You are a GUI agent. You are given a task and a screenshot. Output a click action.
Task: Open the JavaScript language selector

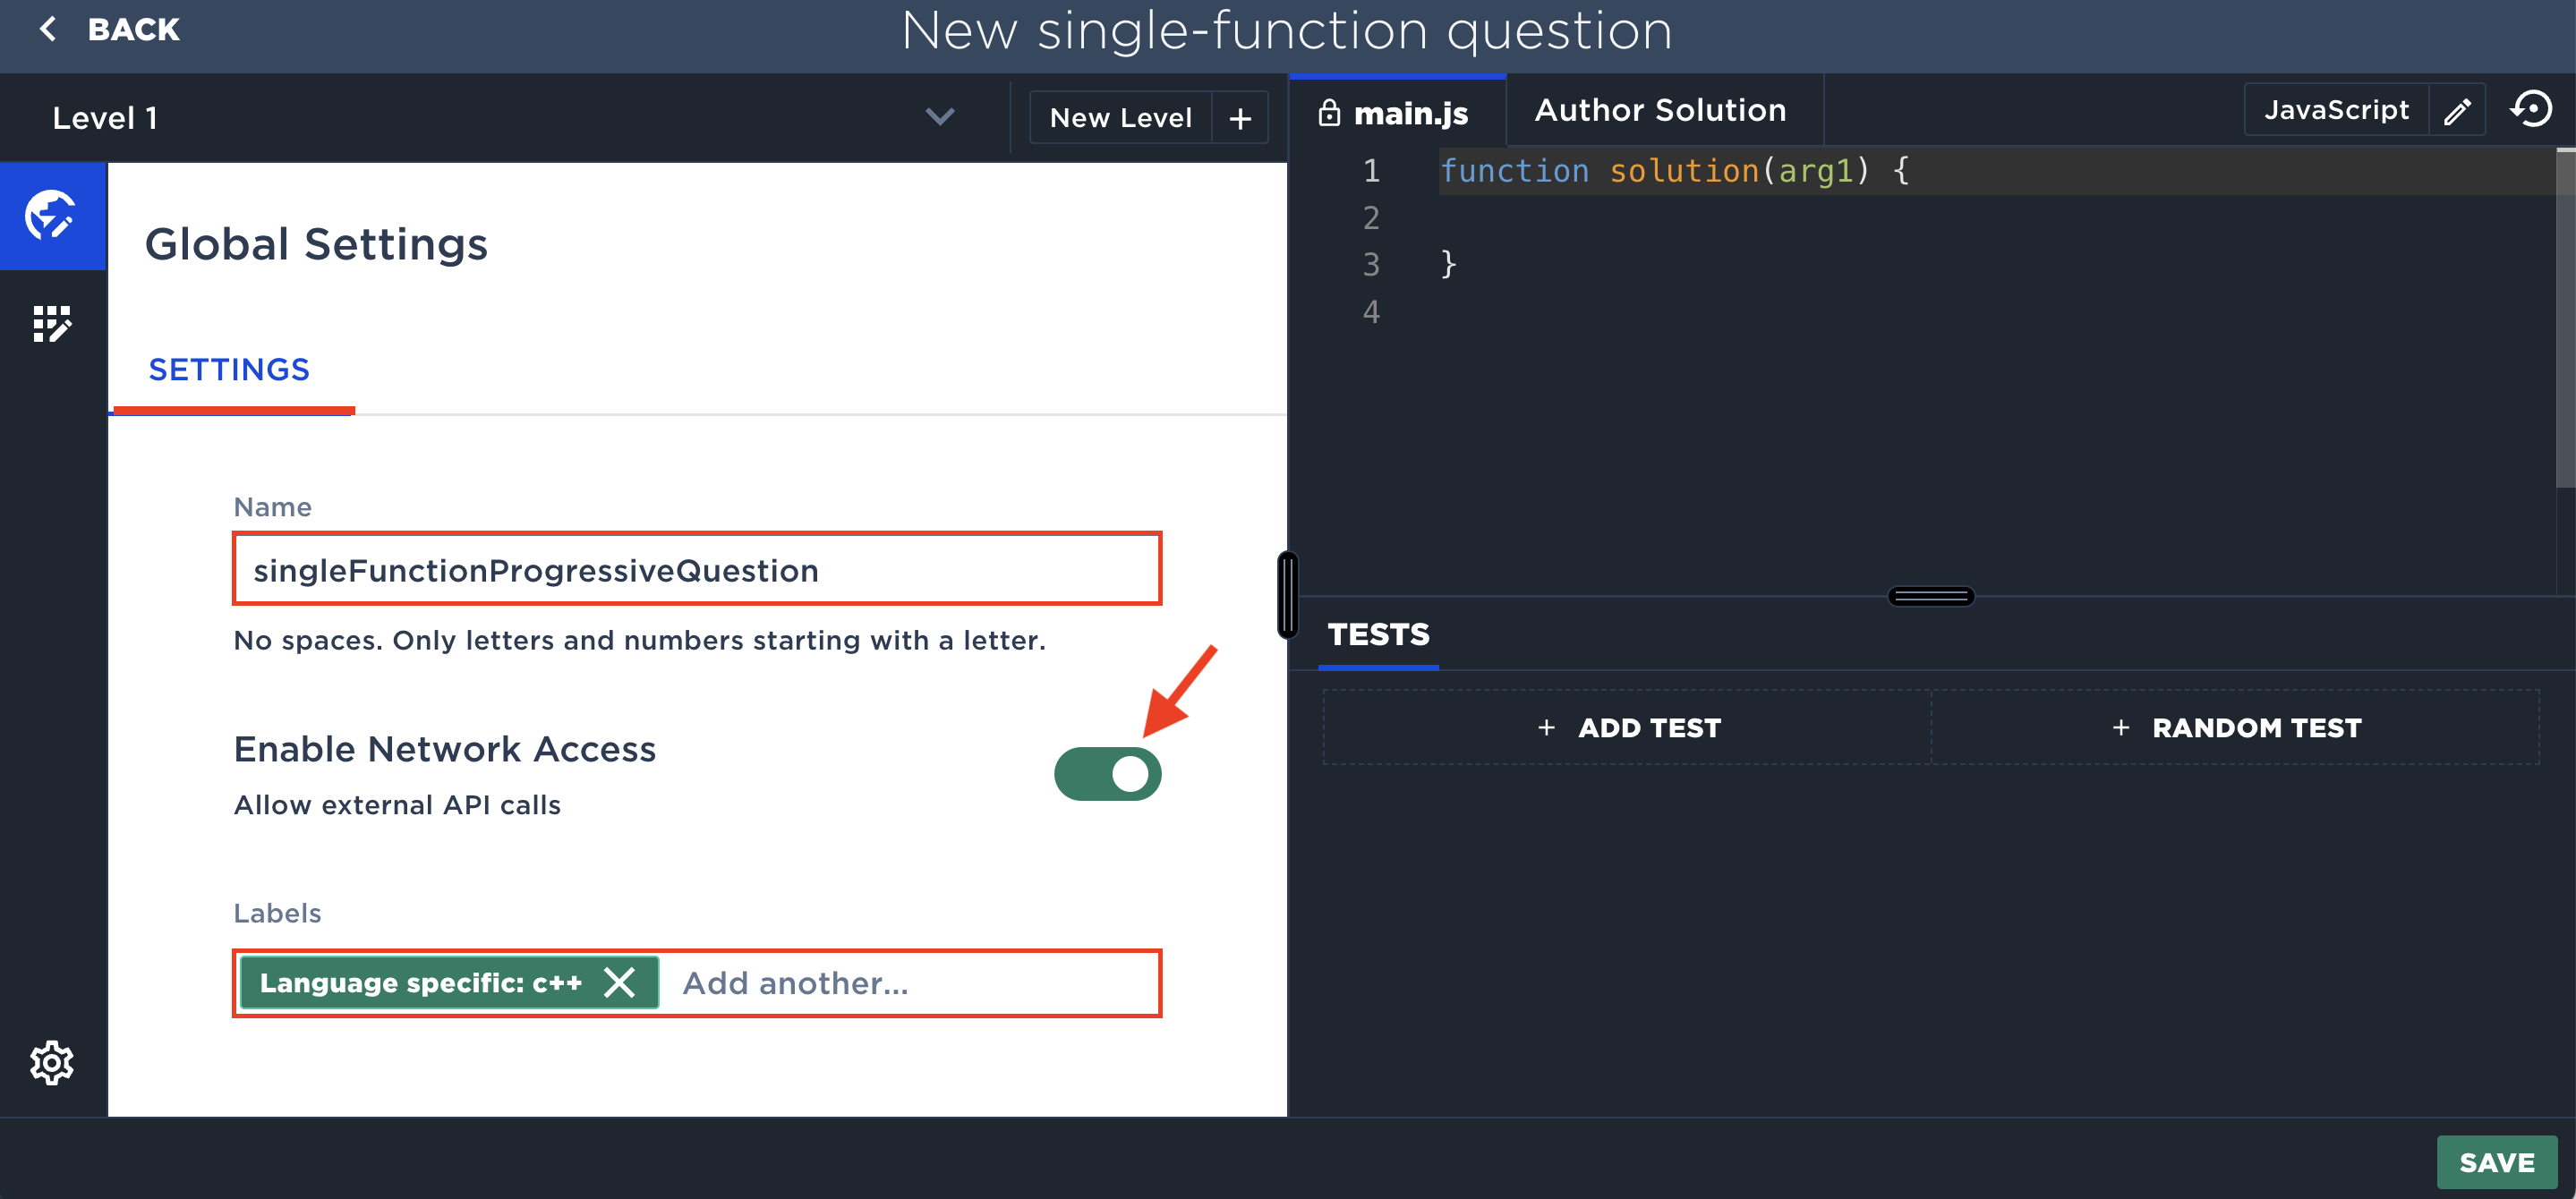point(2336,110)
